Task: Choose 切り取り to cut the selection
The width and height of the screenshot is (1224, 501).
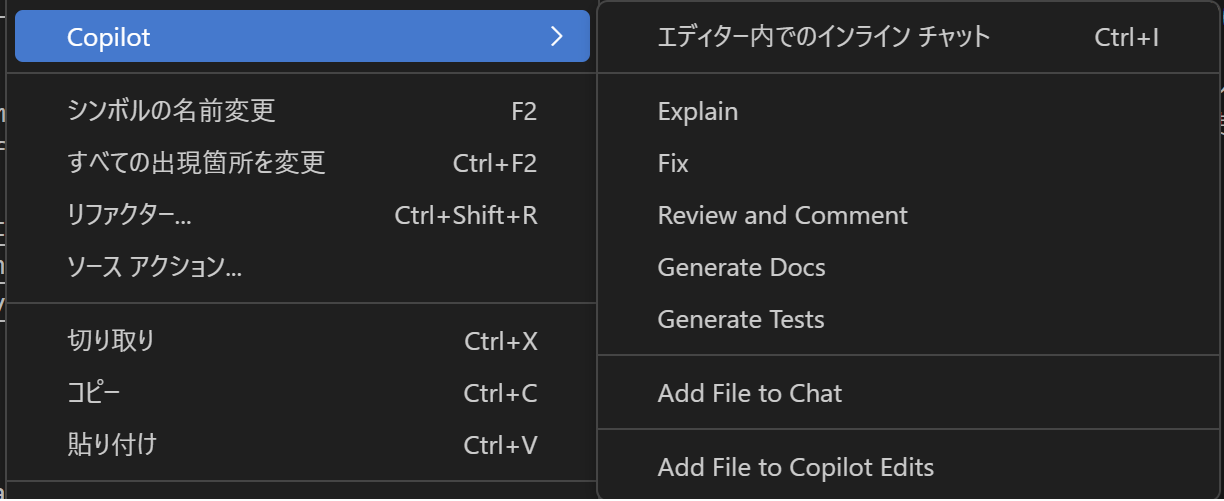Action: pos(111,341)
